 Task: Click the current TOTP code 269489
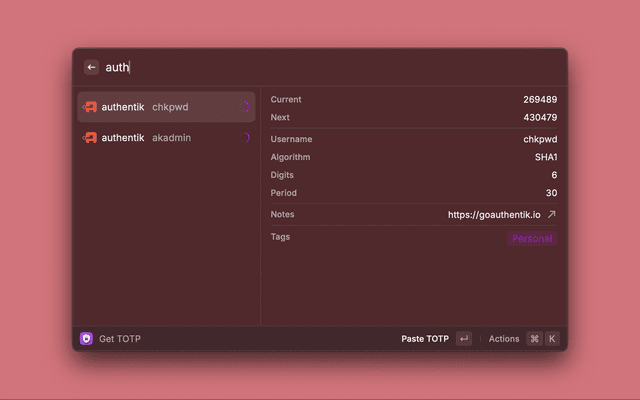[539, 100]
